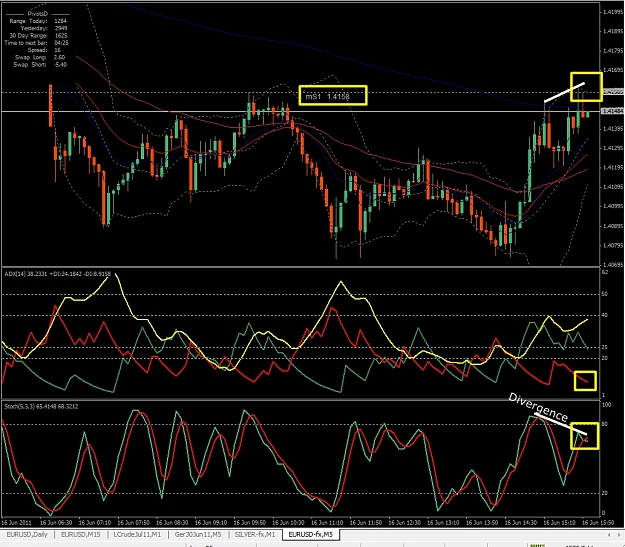The image size is (625, 547).
Task: Click the ADX scale level 25
Action: (605, 348)
